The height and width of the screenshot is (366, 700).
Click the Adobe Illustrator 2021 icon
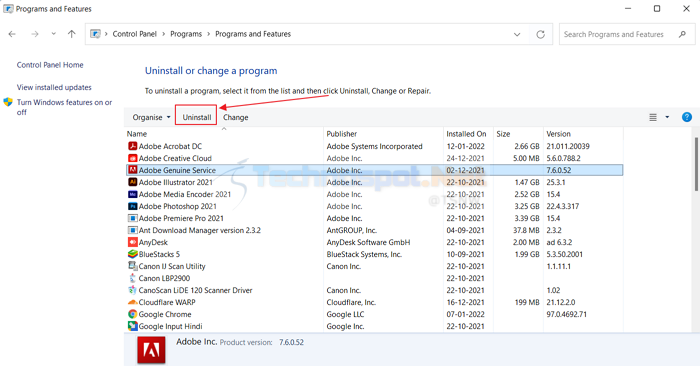tap(132, 182)
